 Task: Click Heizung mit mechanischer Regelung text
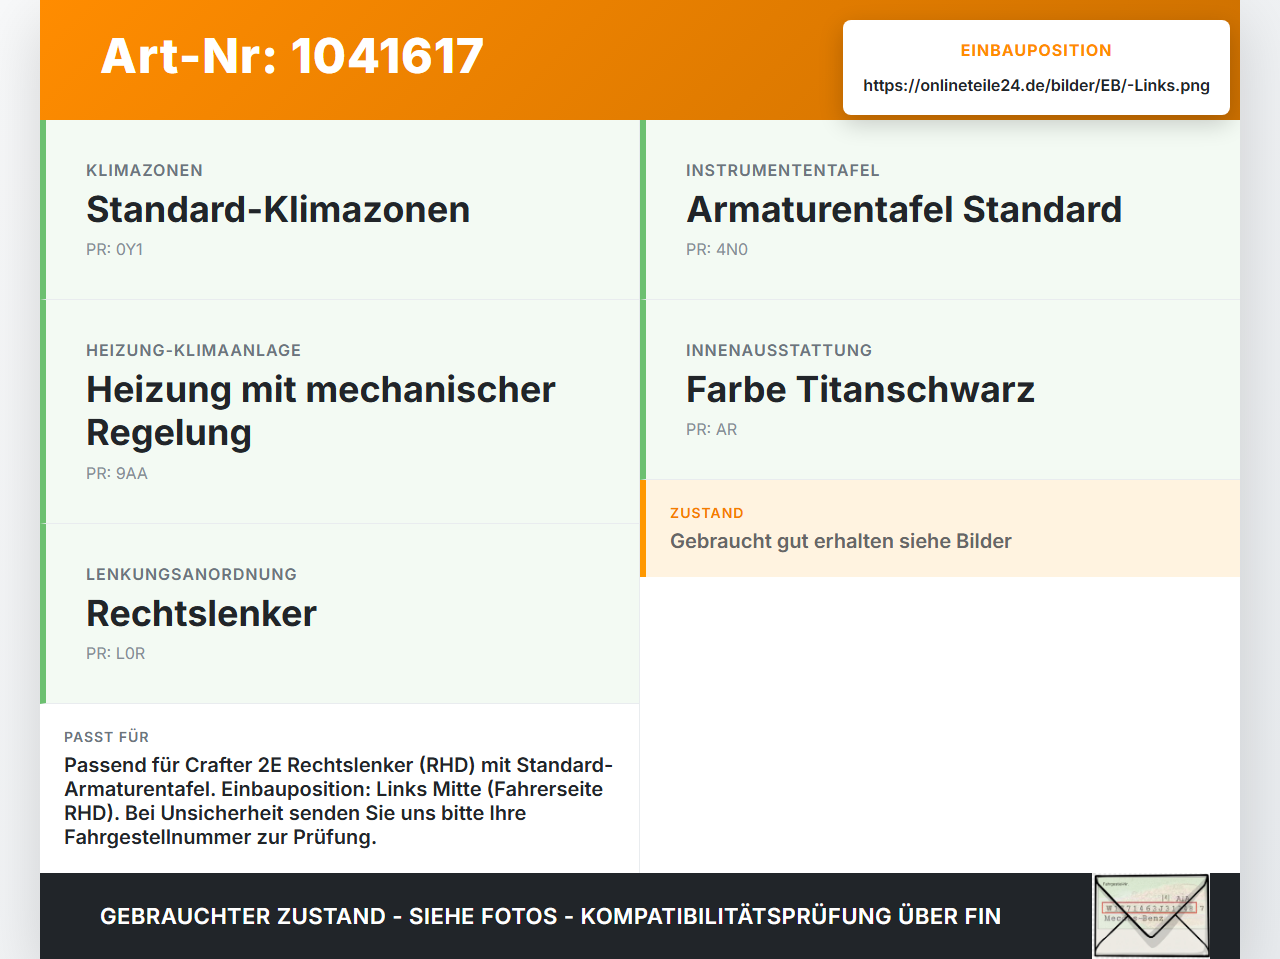click(321, 411)
